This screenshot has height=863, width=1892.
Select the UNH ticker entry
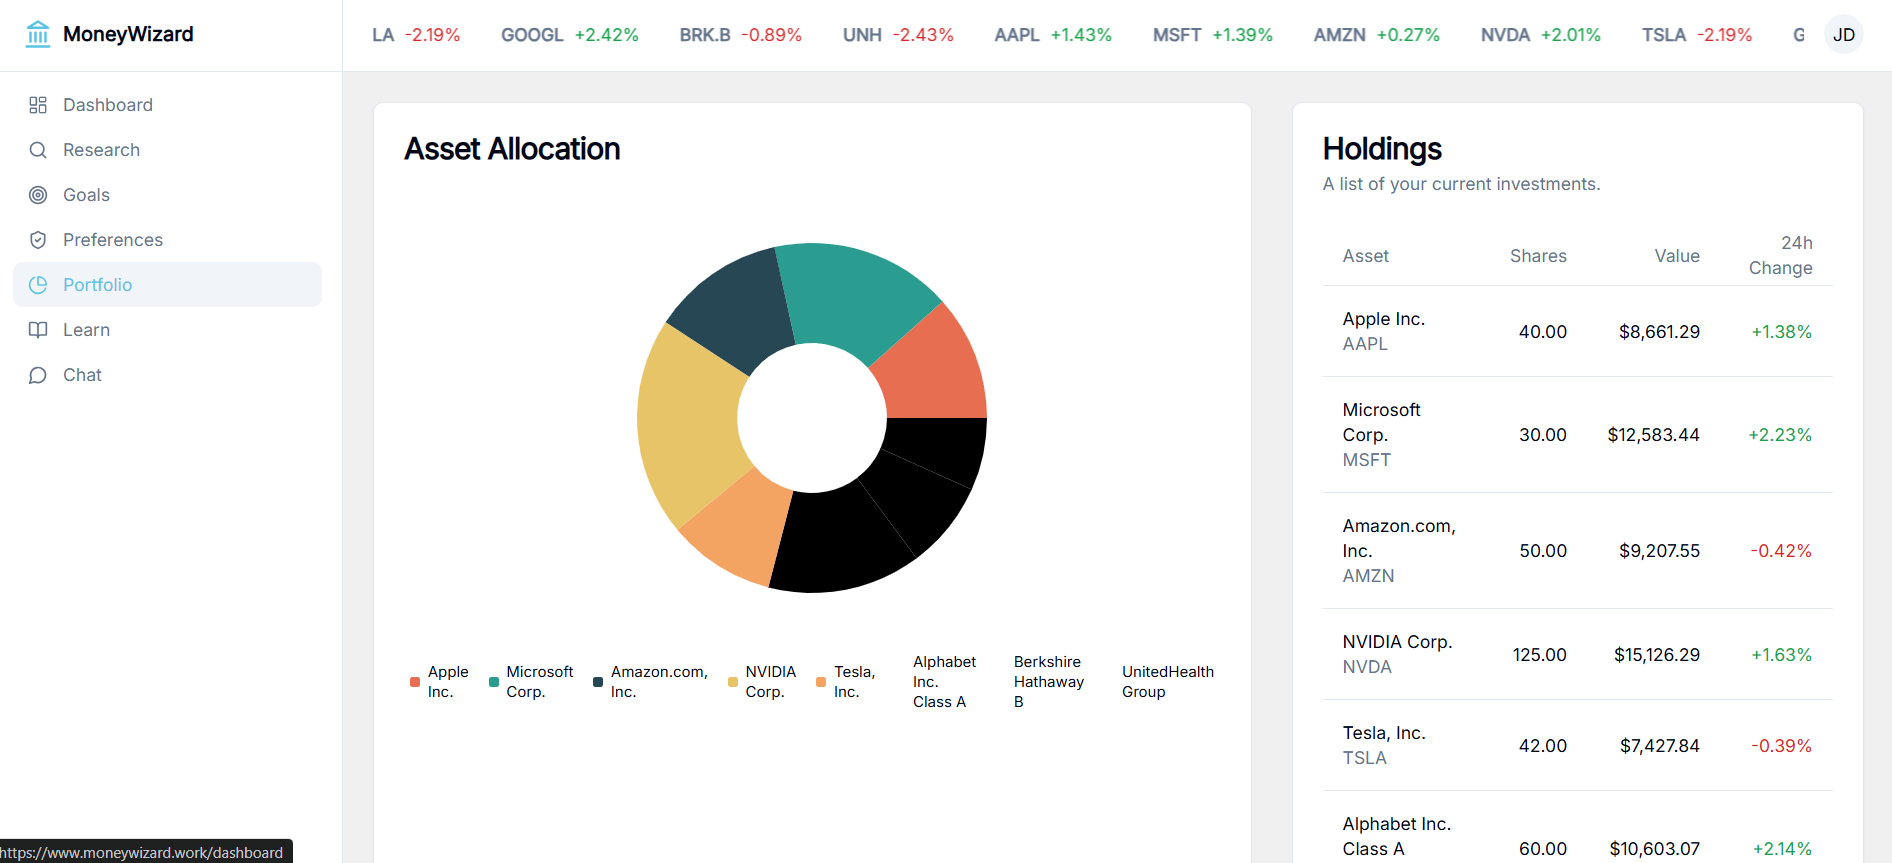pyautogui.click(x=898, y=35)
